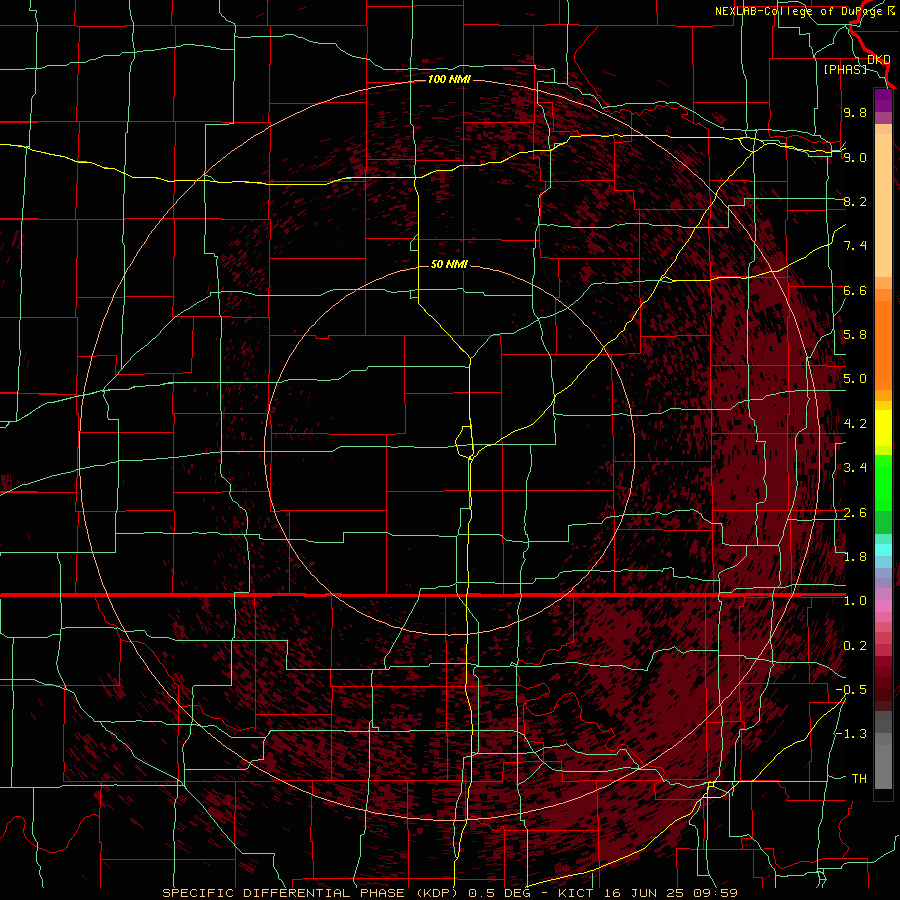Click the 9.8 value on the legend
This screenshot has height=900, width=900.
click(x=855, y=112)
